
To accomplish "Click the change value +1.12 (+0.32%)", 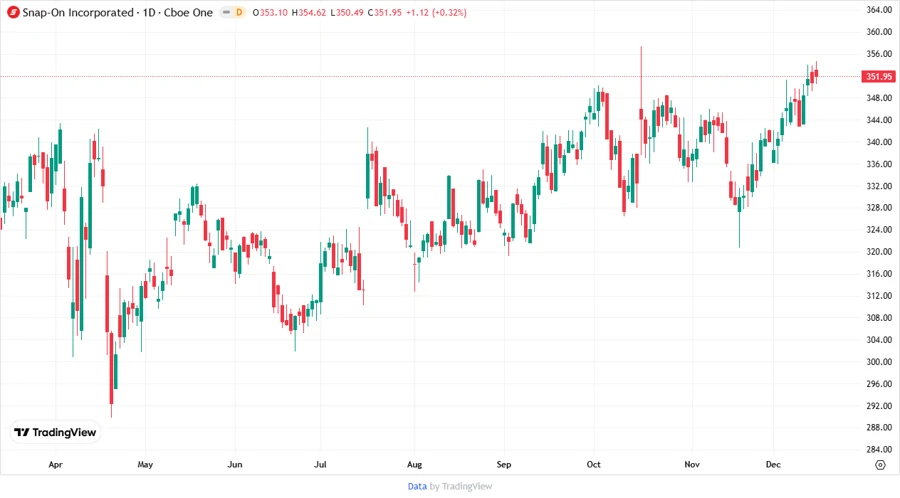I will [436, 12].
